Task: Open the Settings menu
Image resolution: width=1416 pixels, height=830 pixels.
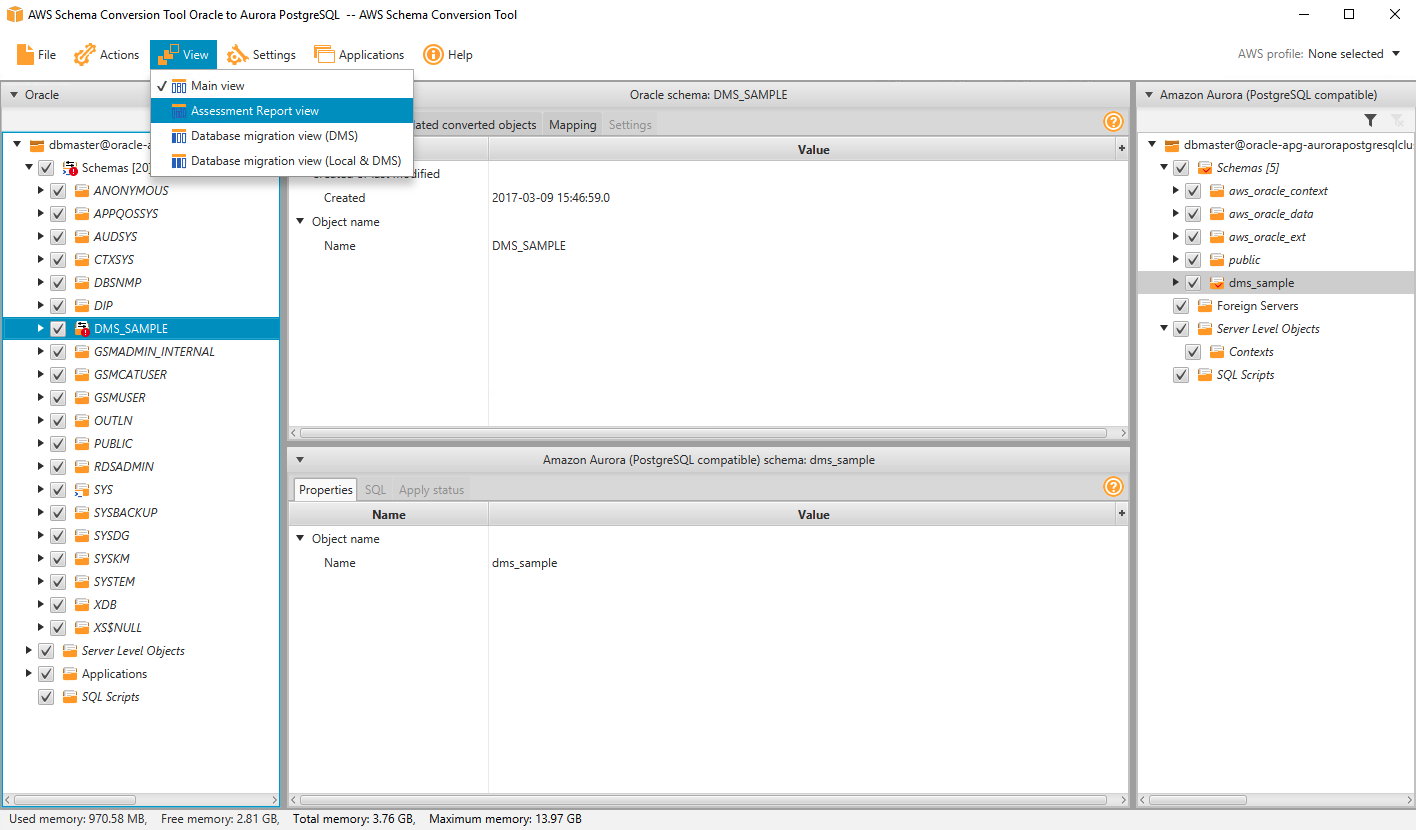Action: pos(261,55)
